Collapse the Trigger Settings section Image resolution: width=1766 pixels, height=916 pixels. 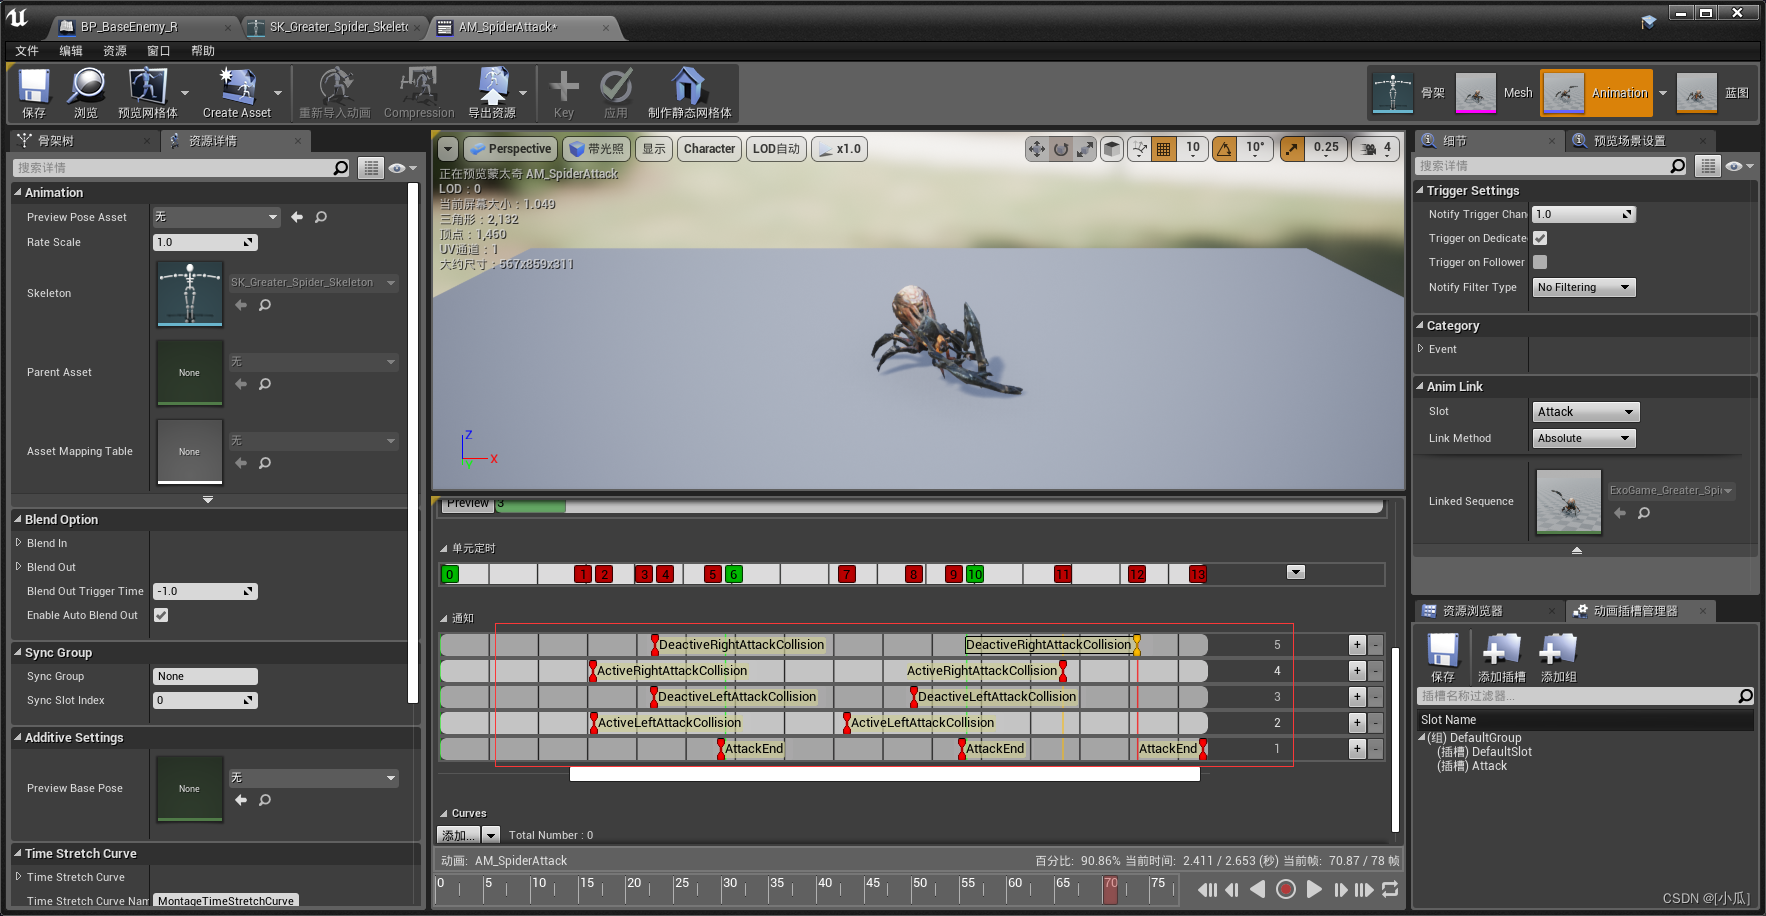1420,190
